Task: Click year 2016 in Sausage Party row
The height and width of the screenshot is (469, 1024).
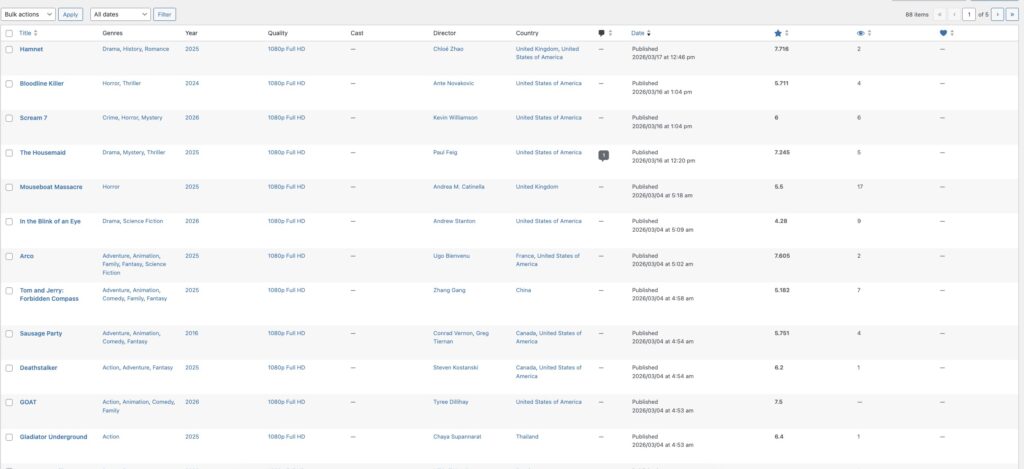Action: 192,333
